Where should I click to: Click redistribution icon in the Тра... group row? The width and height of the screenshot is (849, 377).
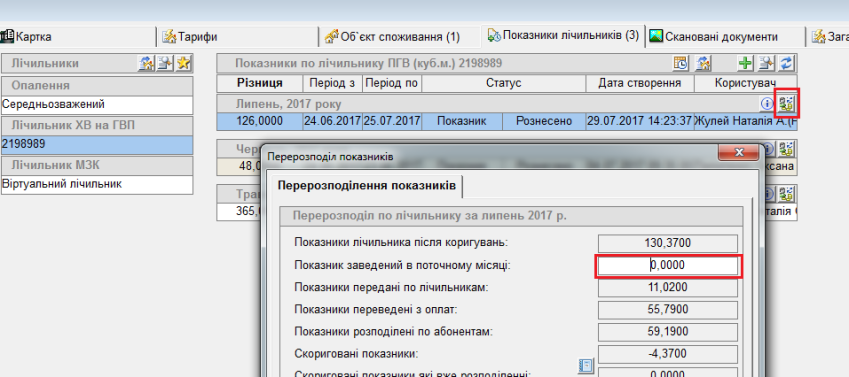pos(787,193)
